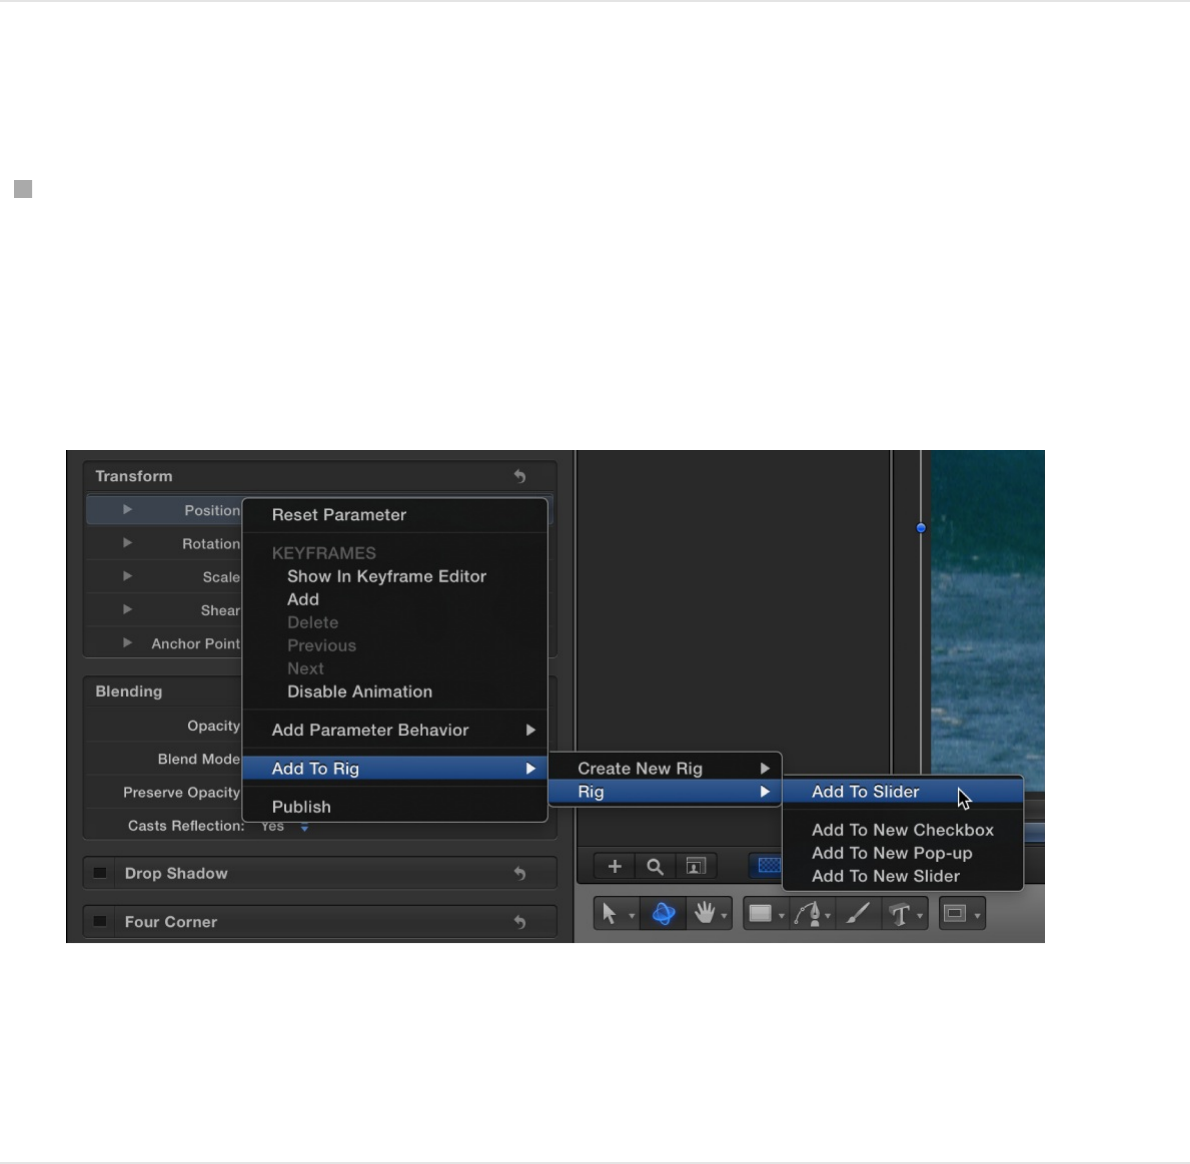This screenshot has height=1164, width=1190.
Task: Expand the Rotation parameter
Action: coord(128,543)
